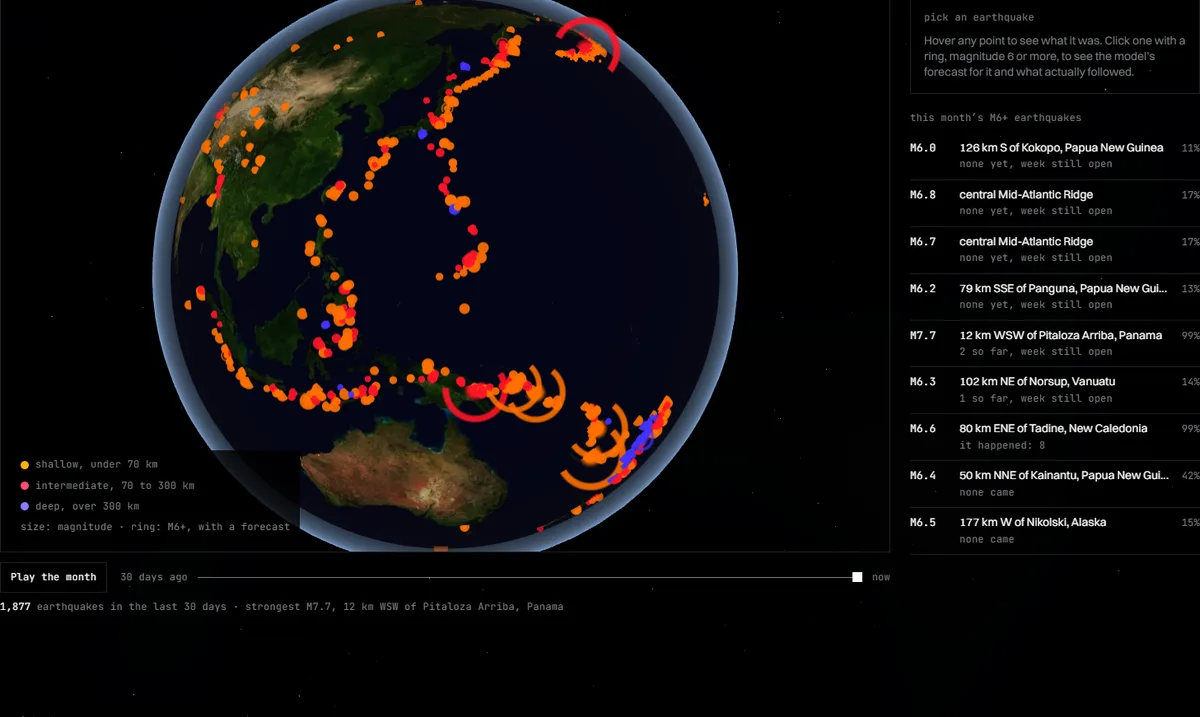Select the M6.7 central Mid-Atlantic Ridge earthquake
1200x717 pixels.
pos(1054,249)
